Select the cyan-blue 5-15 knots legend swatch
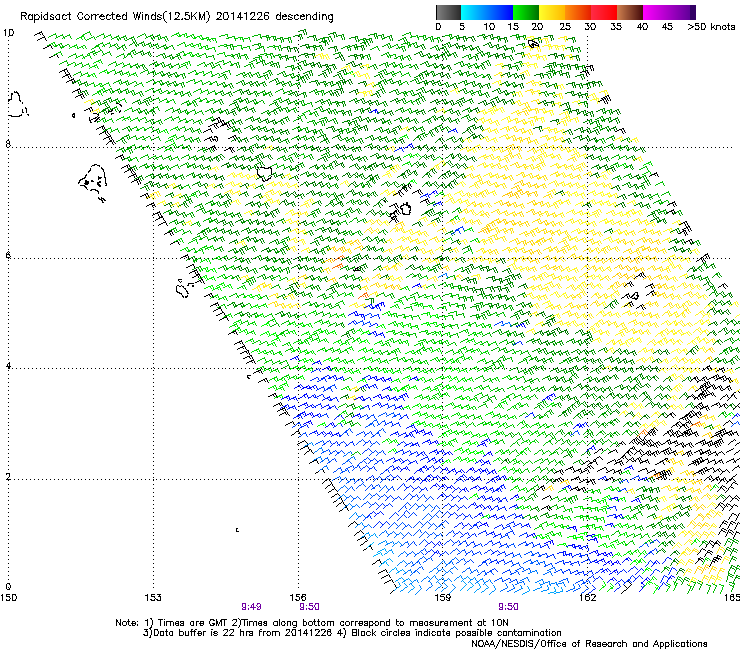This screenshot has width=740, height=650. pyautogui.click(x=487, y=12)
